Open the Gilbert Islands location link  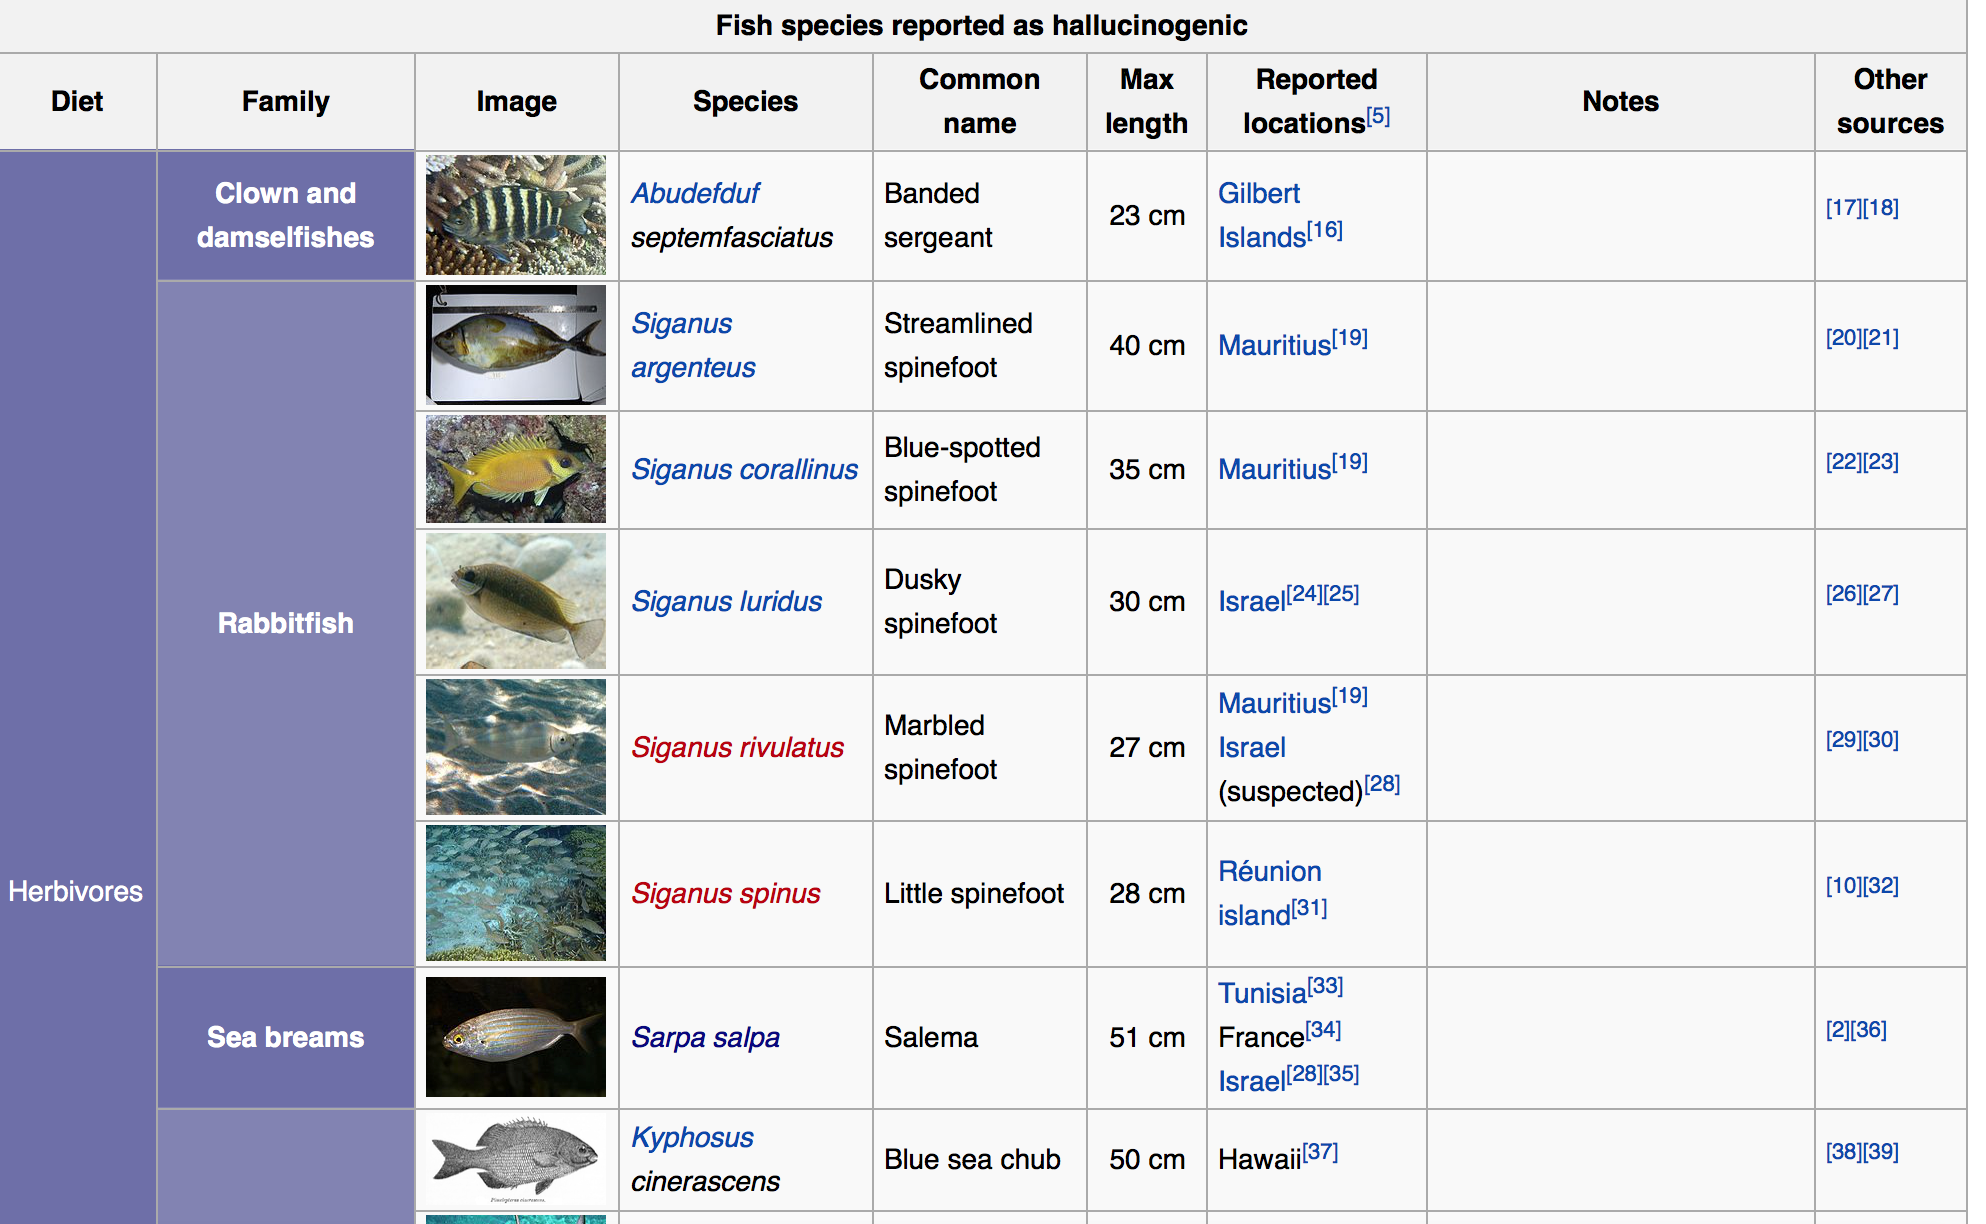click(x=1262, y=215)
